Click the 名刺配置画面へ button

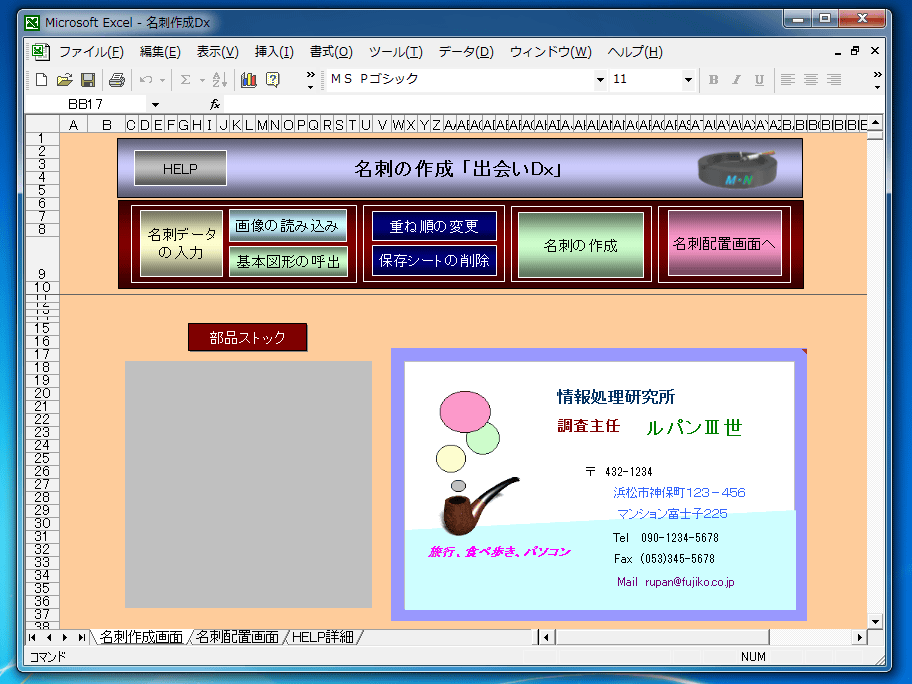[x=724, y=243]
